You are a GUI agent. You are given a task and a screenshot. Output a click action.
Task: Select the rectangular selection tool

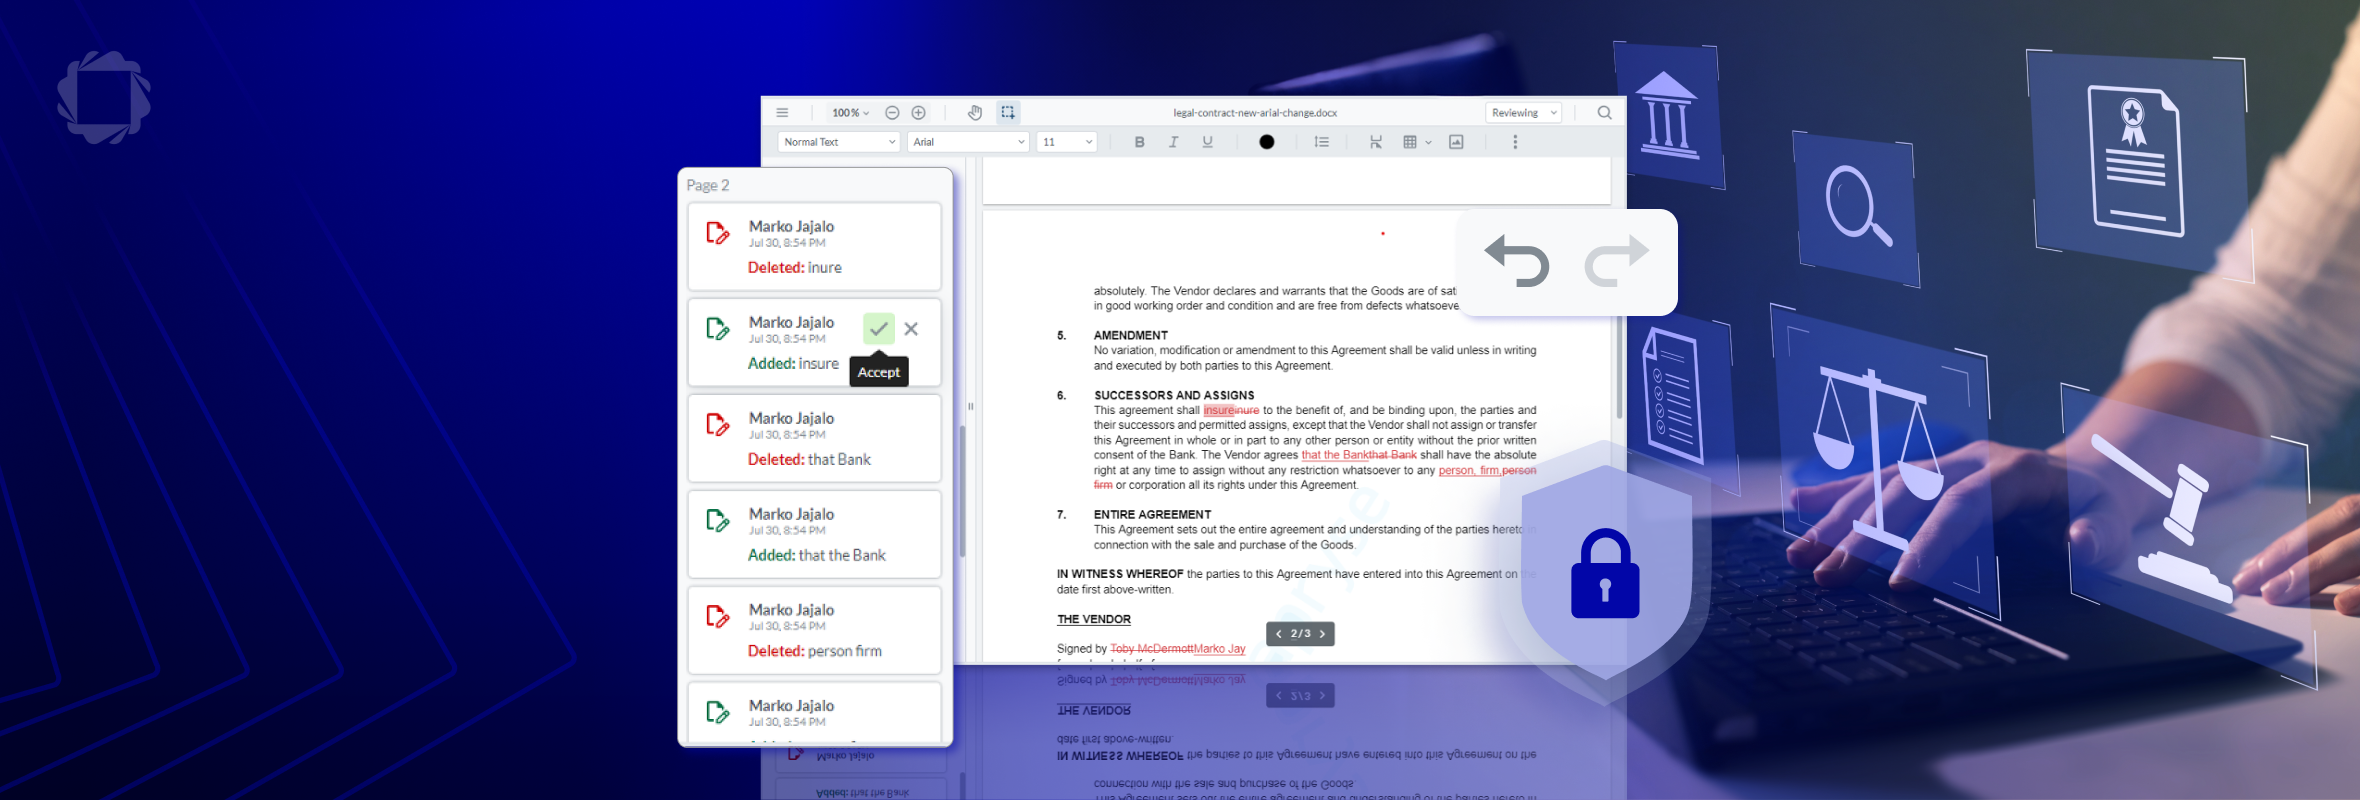point(1008,113)
